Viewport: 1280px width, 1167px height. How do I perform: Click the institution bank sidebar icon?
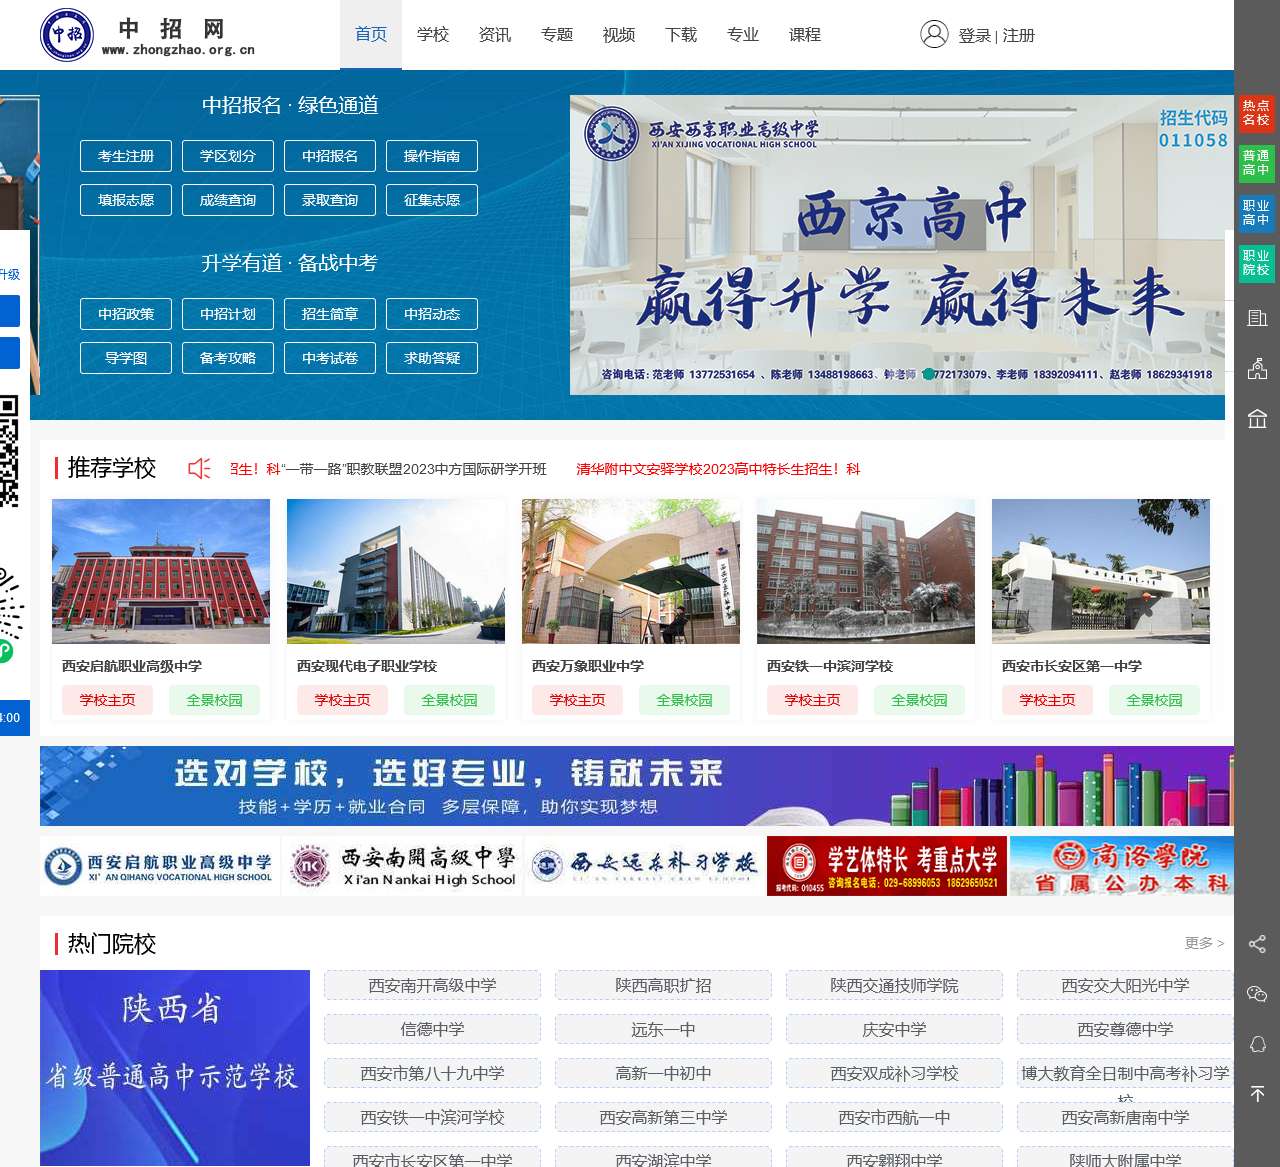1257,418
